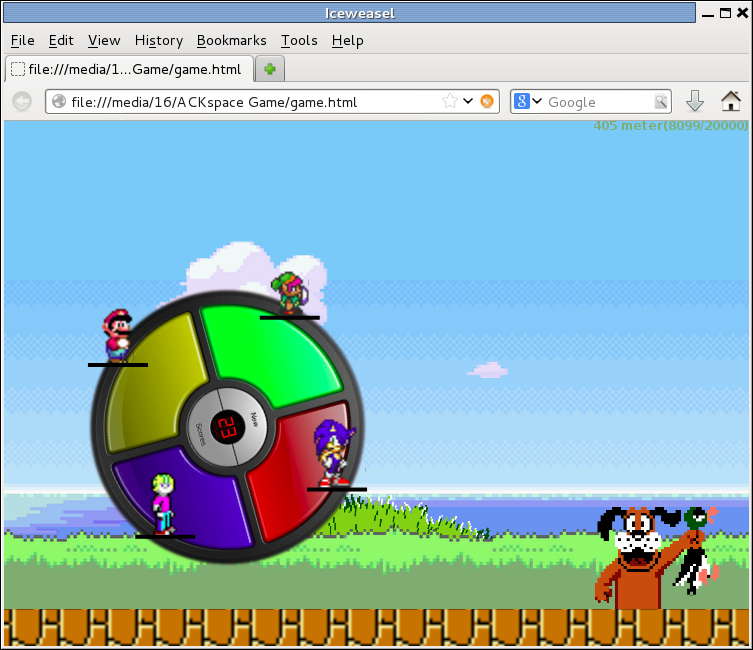The height and width of the screenshot is (650, 753).
Task: Select the game.html browser tab
Action: point(129,69)
